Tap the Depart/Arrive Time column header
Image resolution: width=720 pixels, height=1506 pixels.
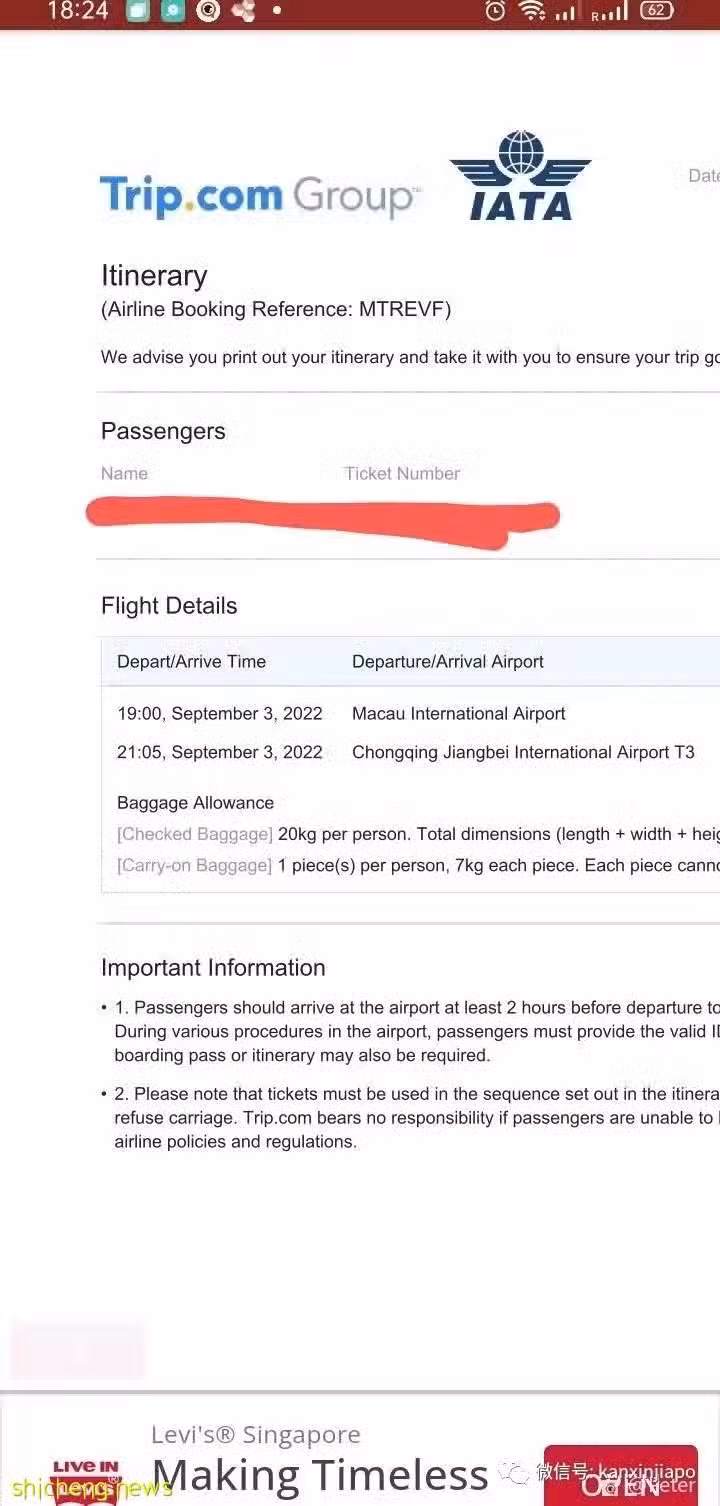[191, 661]
